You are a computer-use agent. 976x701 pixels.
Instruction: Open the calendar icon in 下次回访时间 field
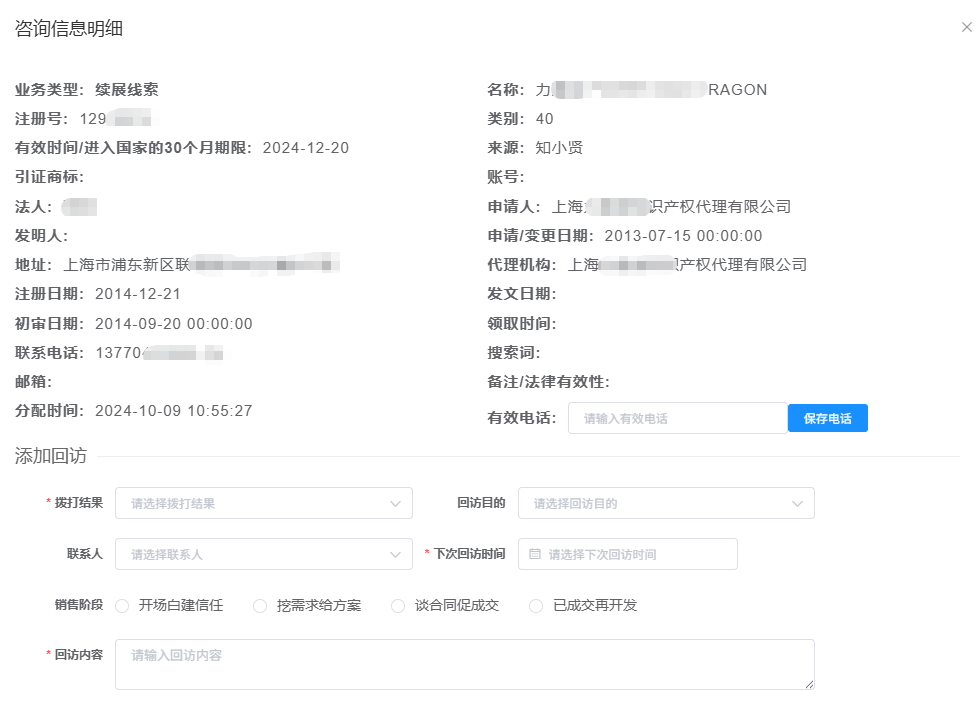coord(535,554)
